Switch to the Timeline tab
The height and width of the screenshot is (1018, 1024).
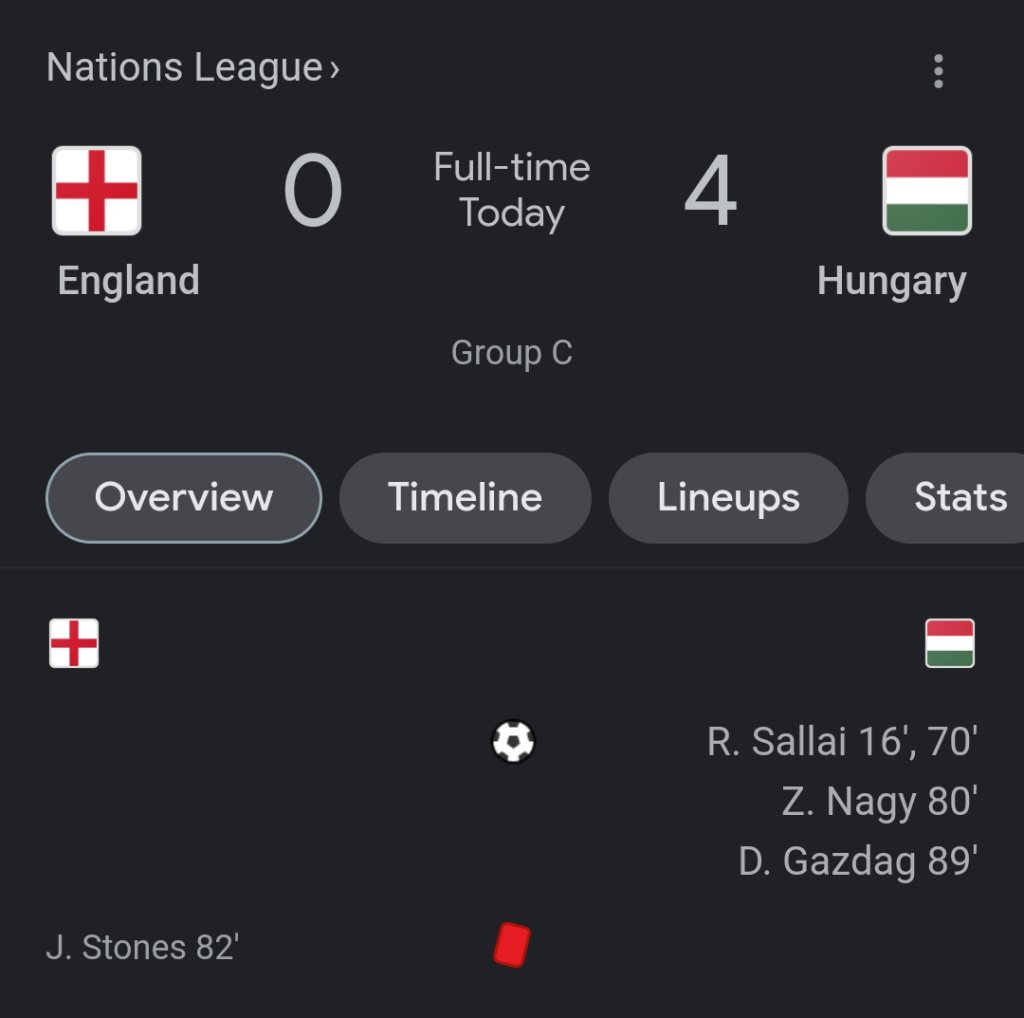click(465, 498)
